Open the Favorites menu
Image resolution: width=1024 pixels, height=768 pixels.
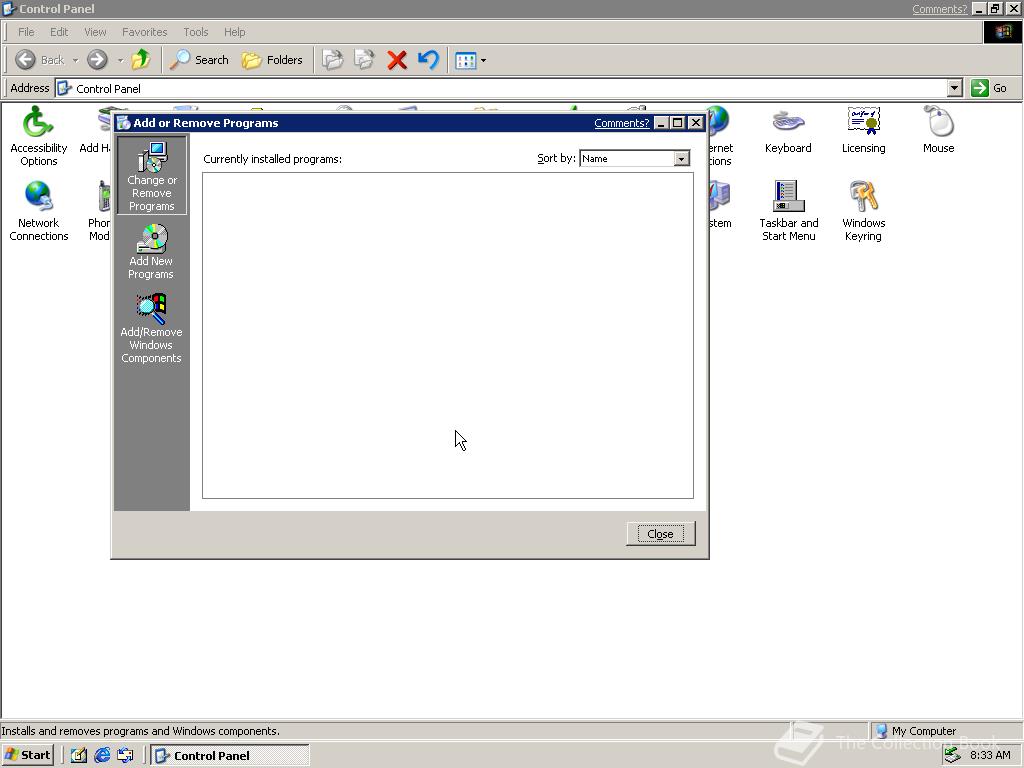pos(144,32)
